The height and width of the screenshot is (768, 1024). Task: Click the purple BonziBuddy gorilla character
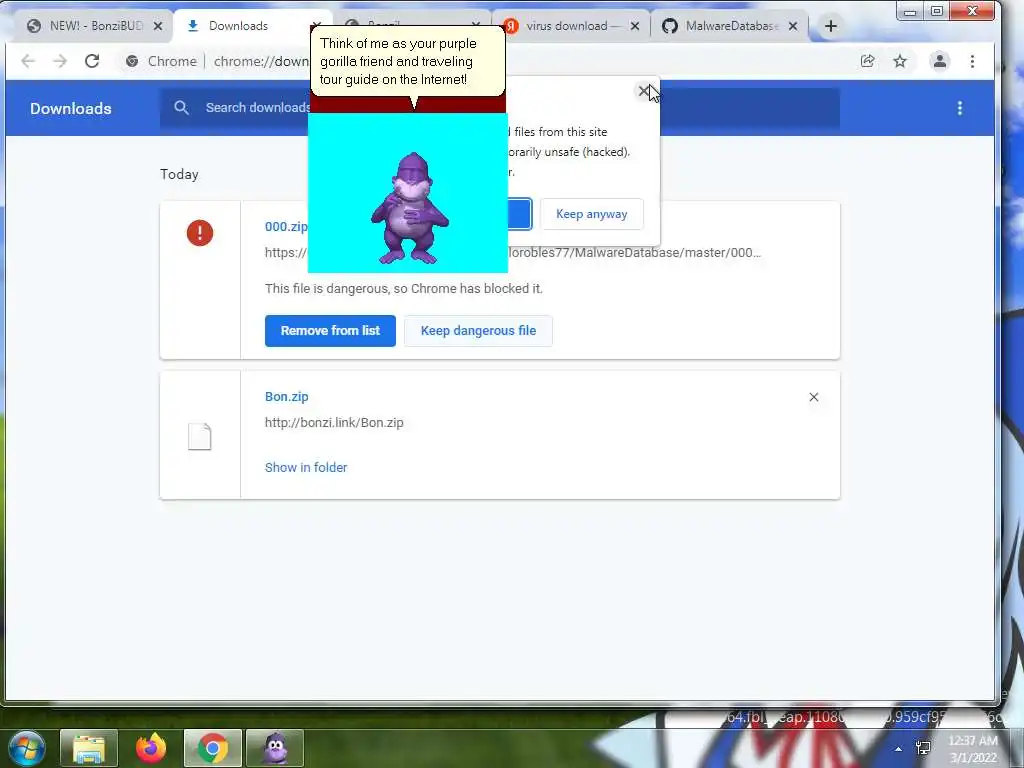point(410,208)
